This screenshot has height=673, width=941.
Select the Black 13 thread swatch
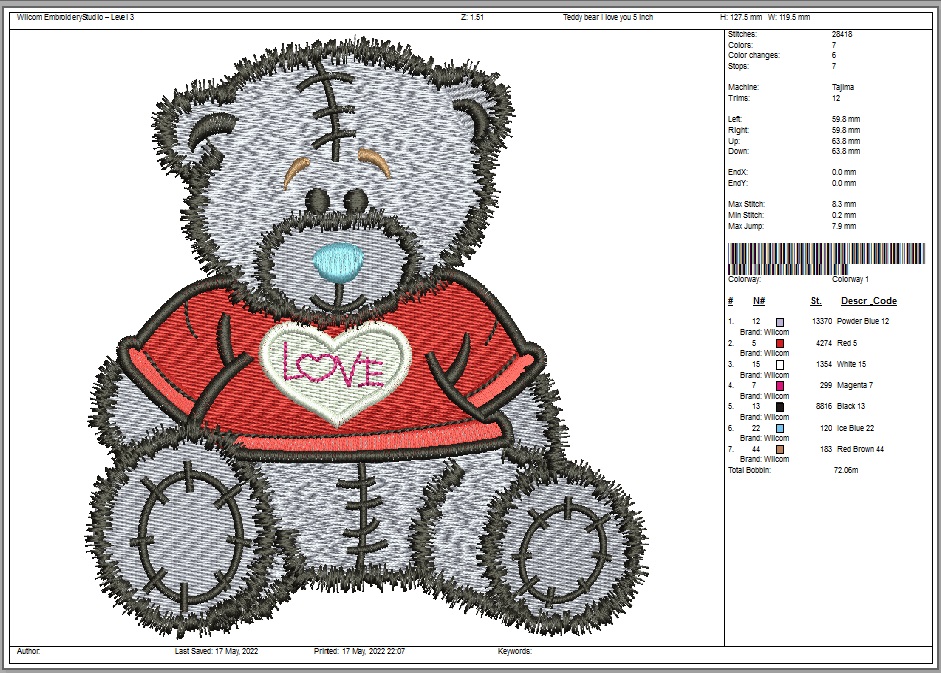coord(780,407)
